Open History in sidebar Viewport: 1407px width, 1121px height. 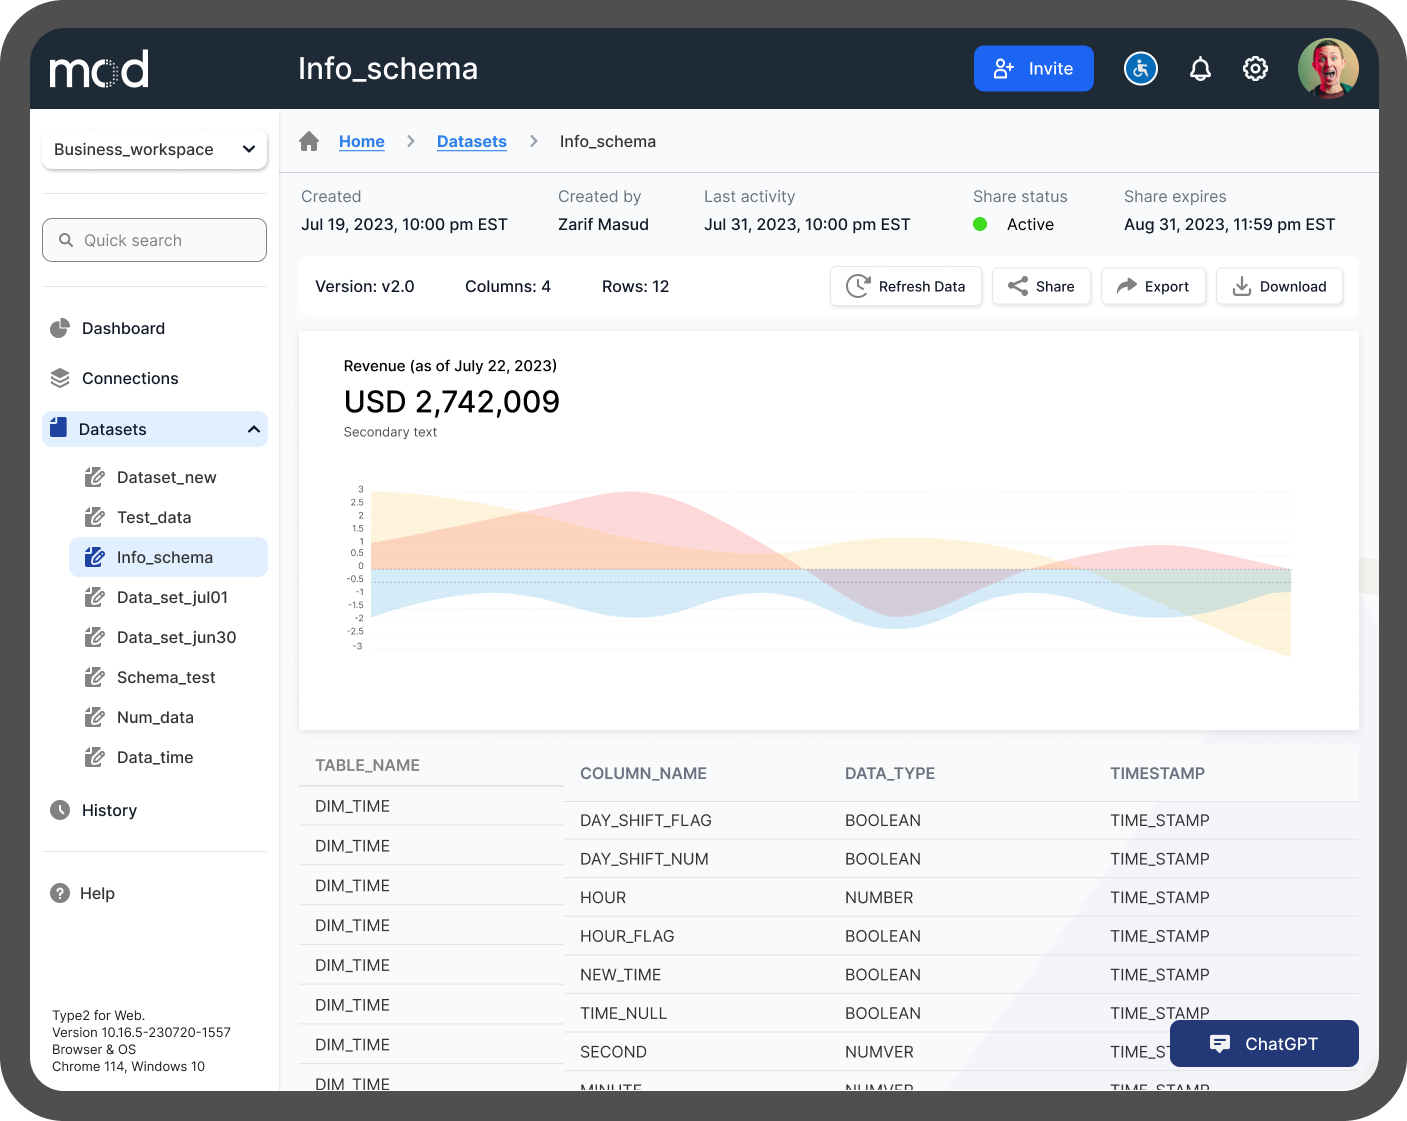coord(109,810)
